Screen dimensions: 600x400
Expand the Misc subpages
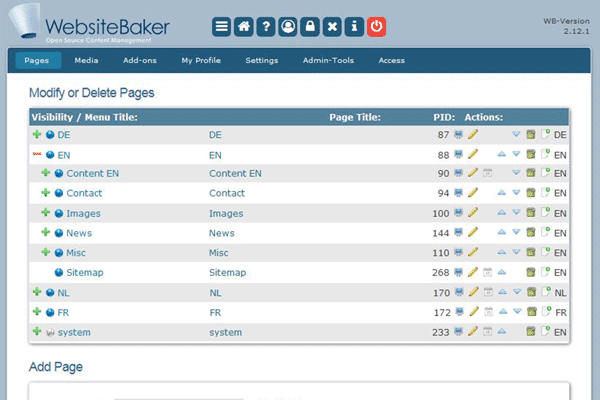click(x=46, y=253)
